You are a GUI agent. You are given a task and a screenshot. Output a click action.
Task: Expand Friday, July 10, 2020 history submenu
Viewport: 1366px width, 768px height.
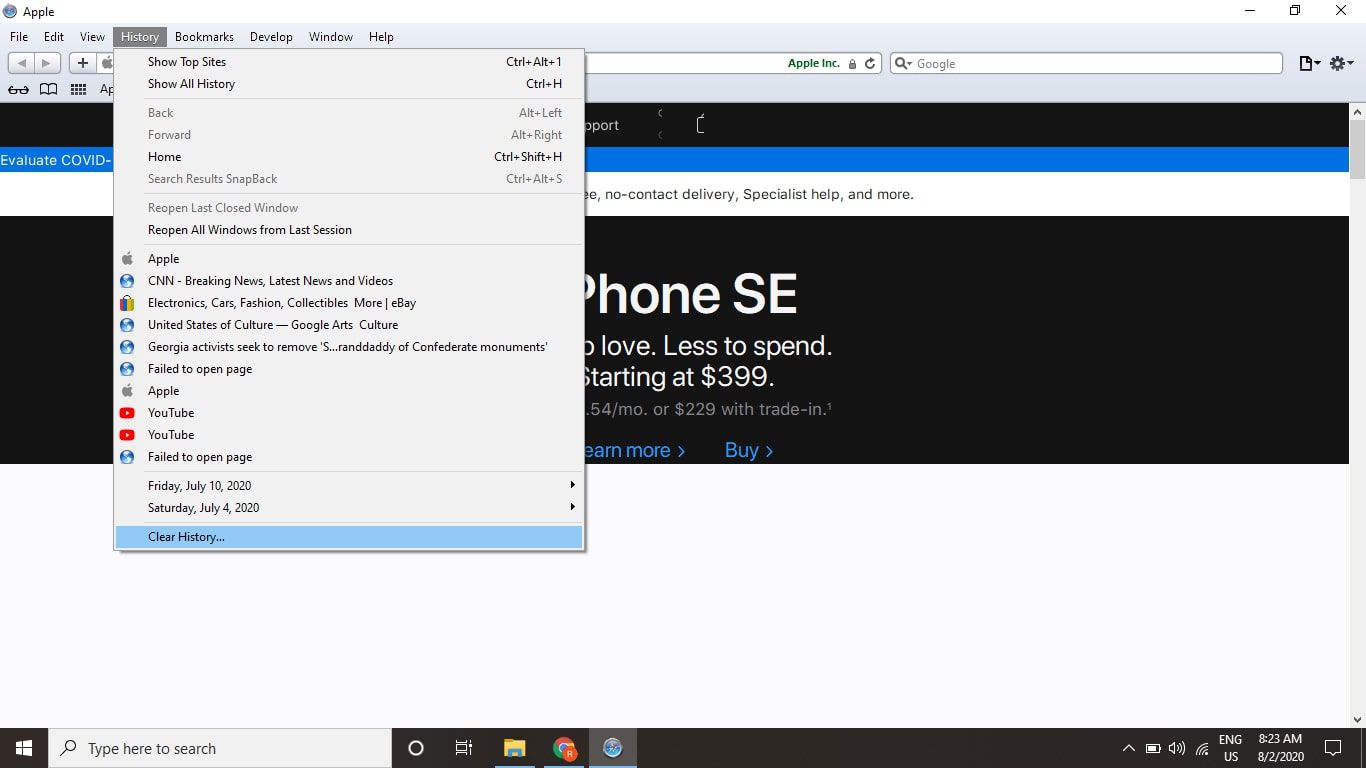coord(349,486)
